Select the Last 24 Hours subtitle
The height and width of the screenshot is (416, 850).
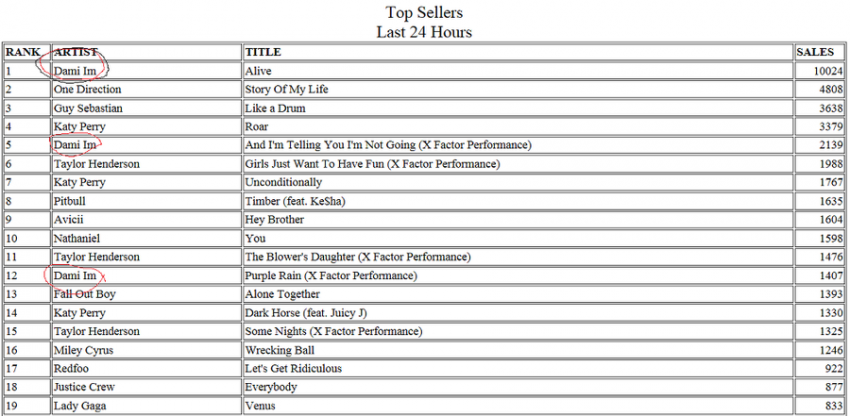[424, 32]
